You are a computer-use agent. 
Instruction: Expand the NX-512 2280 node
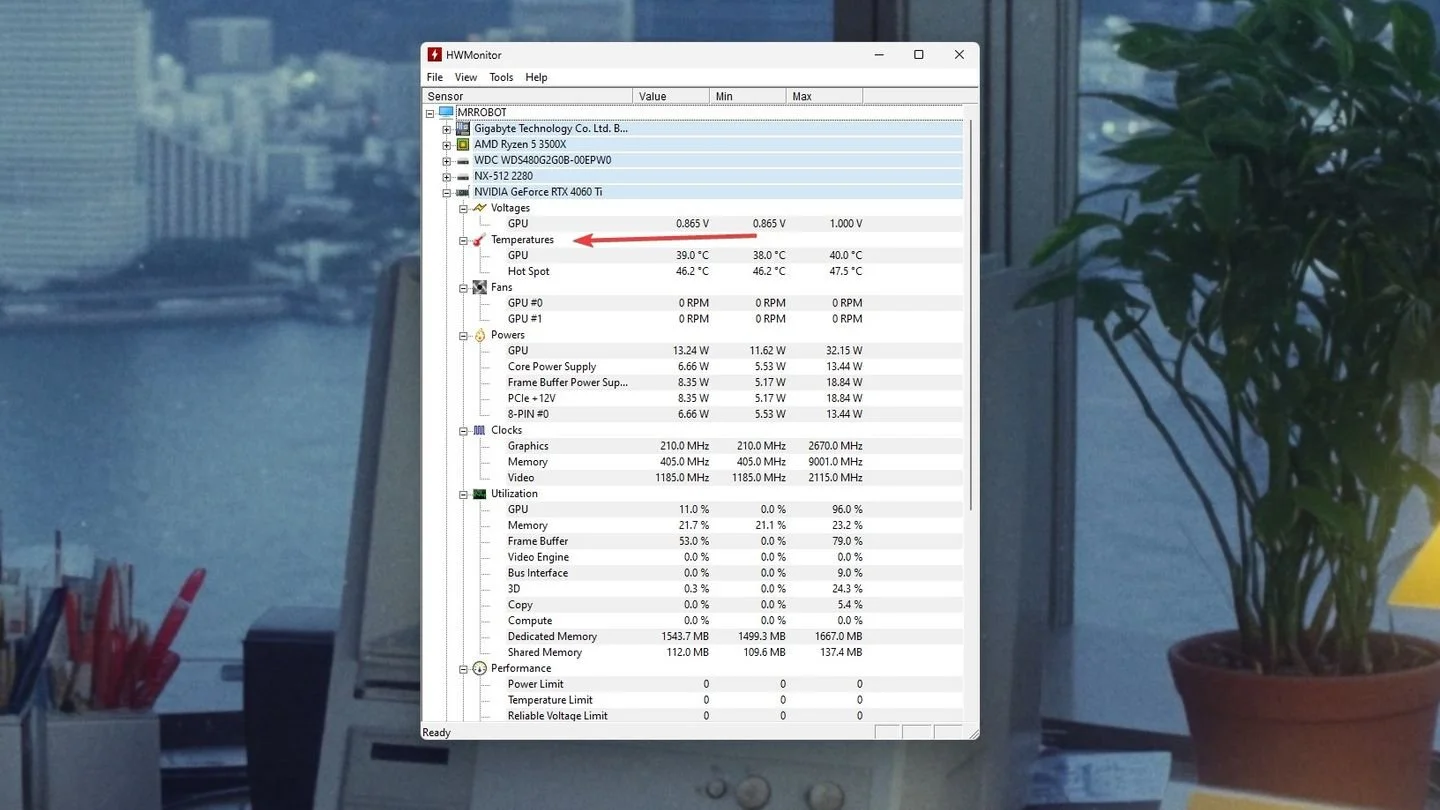pos(447,177)
